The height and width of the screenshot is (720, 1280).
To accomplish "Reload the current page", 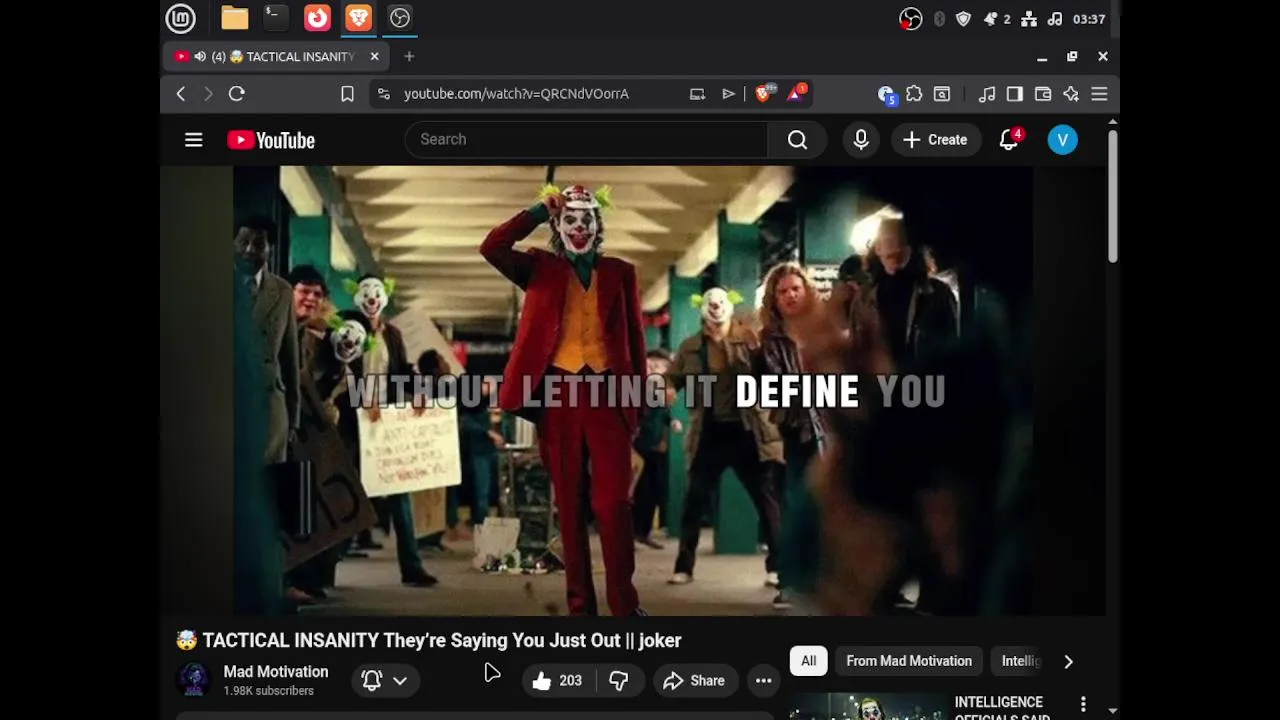I will point(237,94).
